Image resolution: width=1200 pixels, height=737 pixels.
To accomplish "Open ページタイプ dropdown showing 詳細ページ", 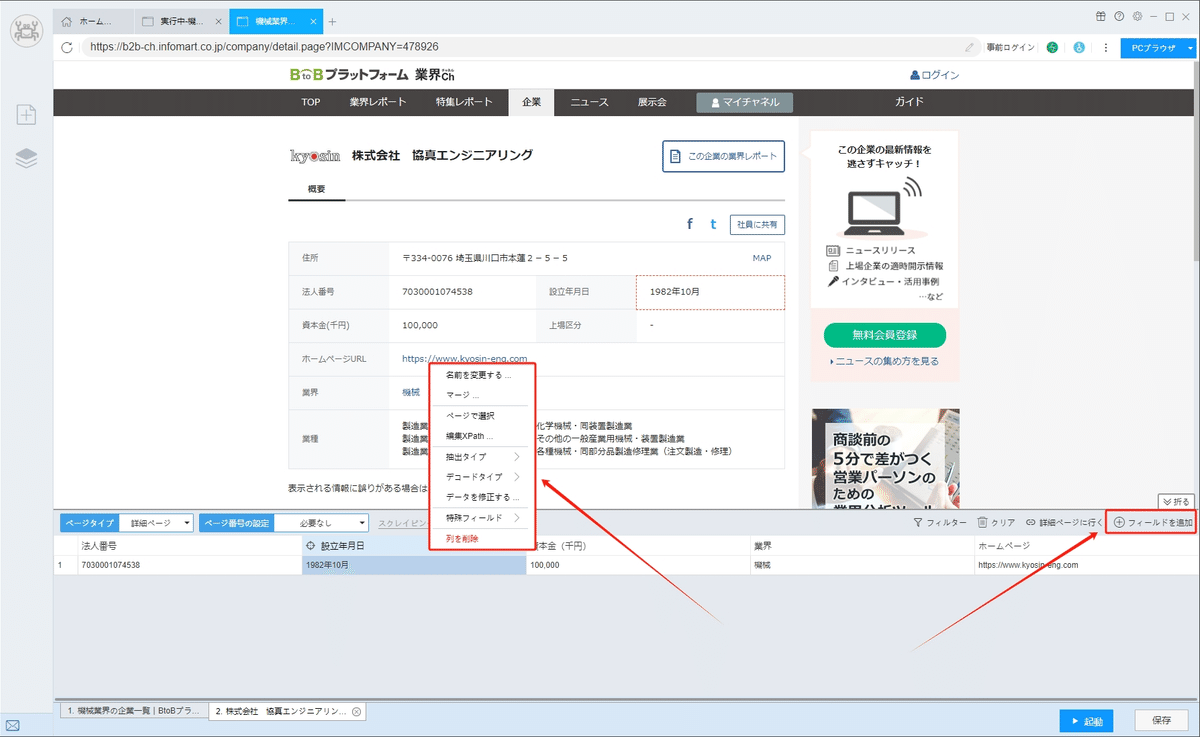I will point(155,523).
